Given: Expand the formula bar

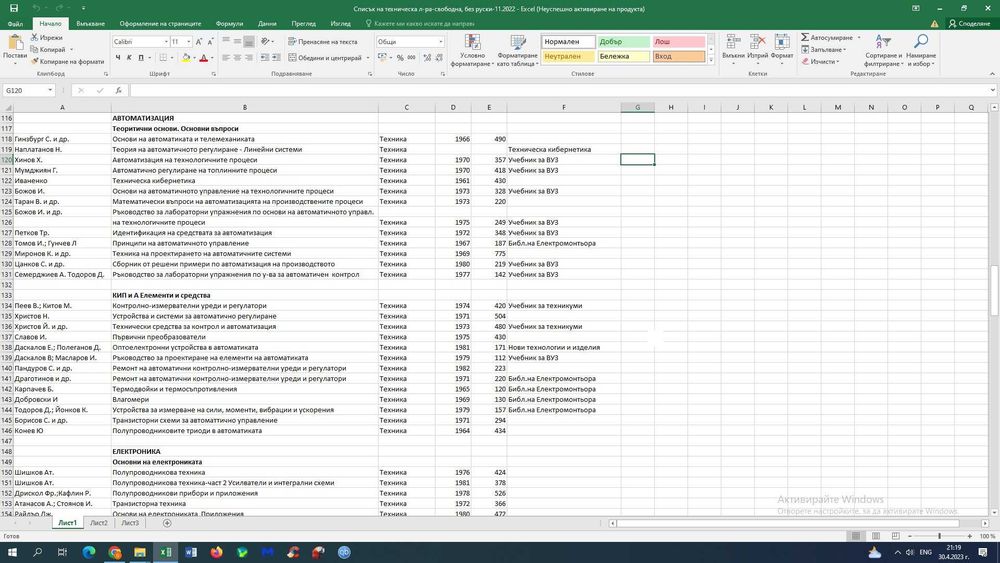Looking at the screenshot, I should 992,91.
